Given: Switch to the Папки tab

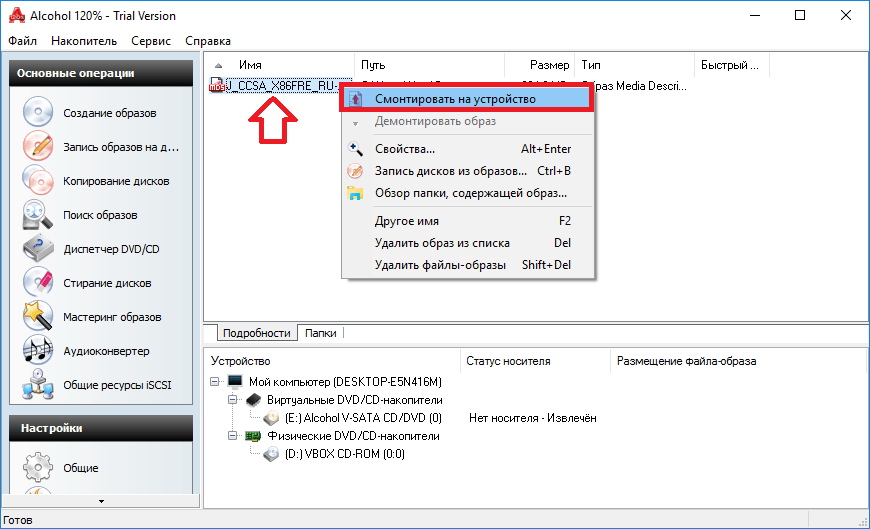Looking at the screenshot, I should [320, 333].
